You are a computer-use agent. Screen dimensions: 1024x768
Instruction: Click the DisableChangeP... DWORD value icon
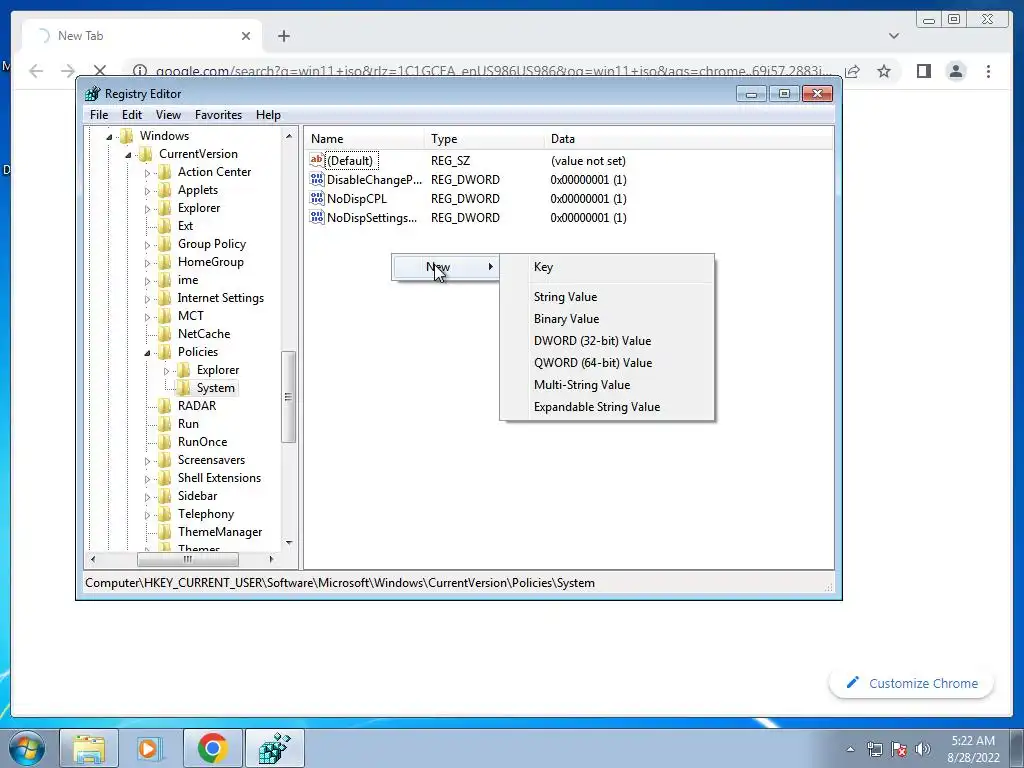click(x=317, y=179)
